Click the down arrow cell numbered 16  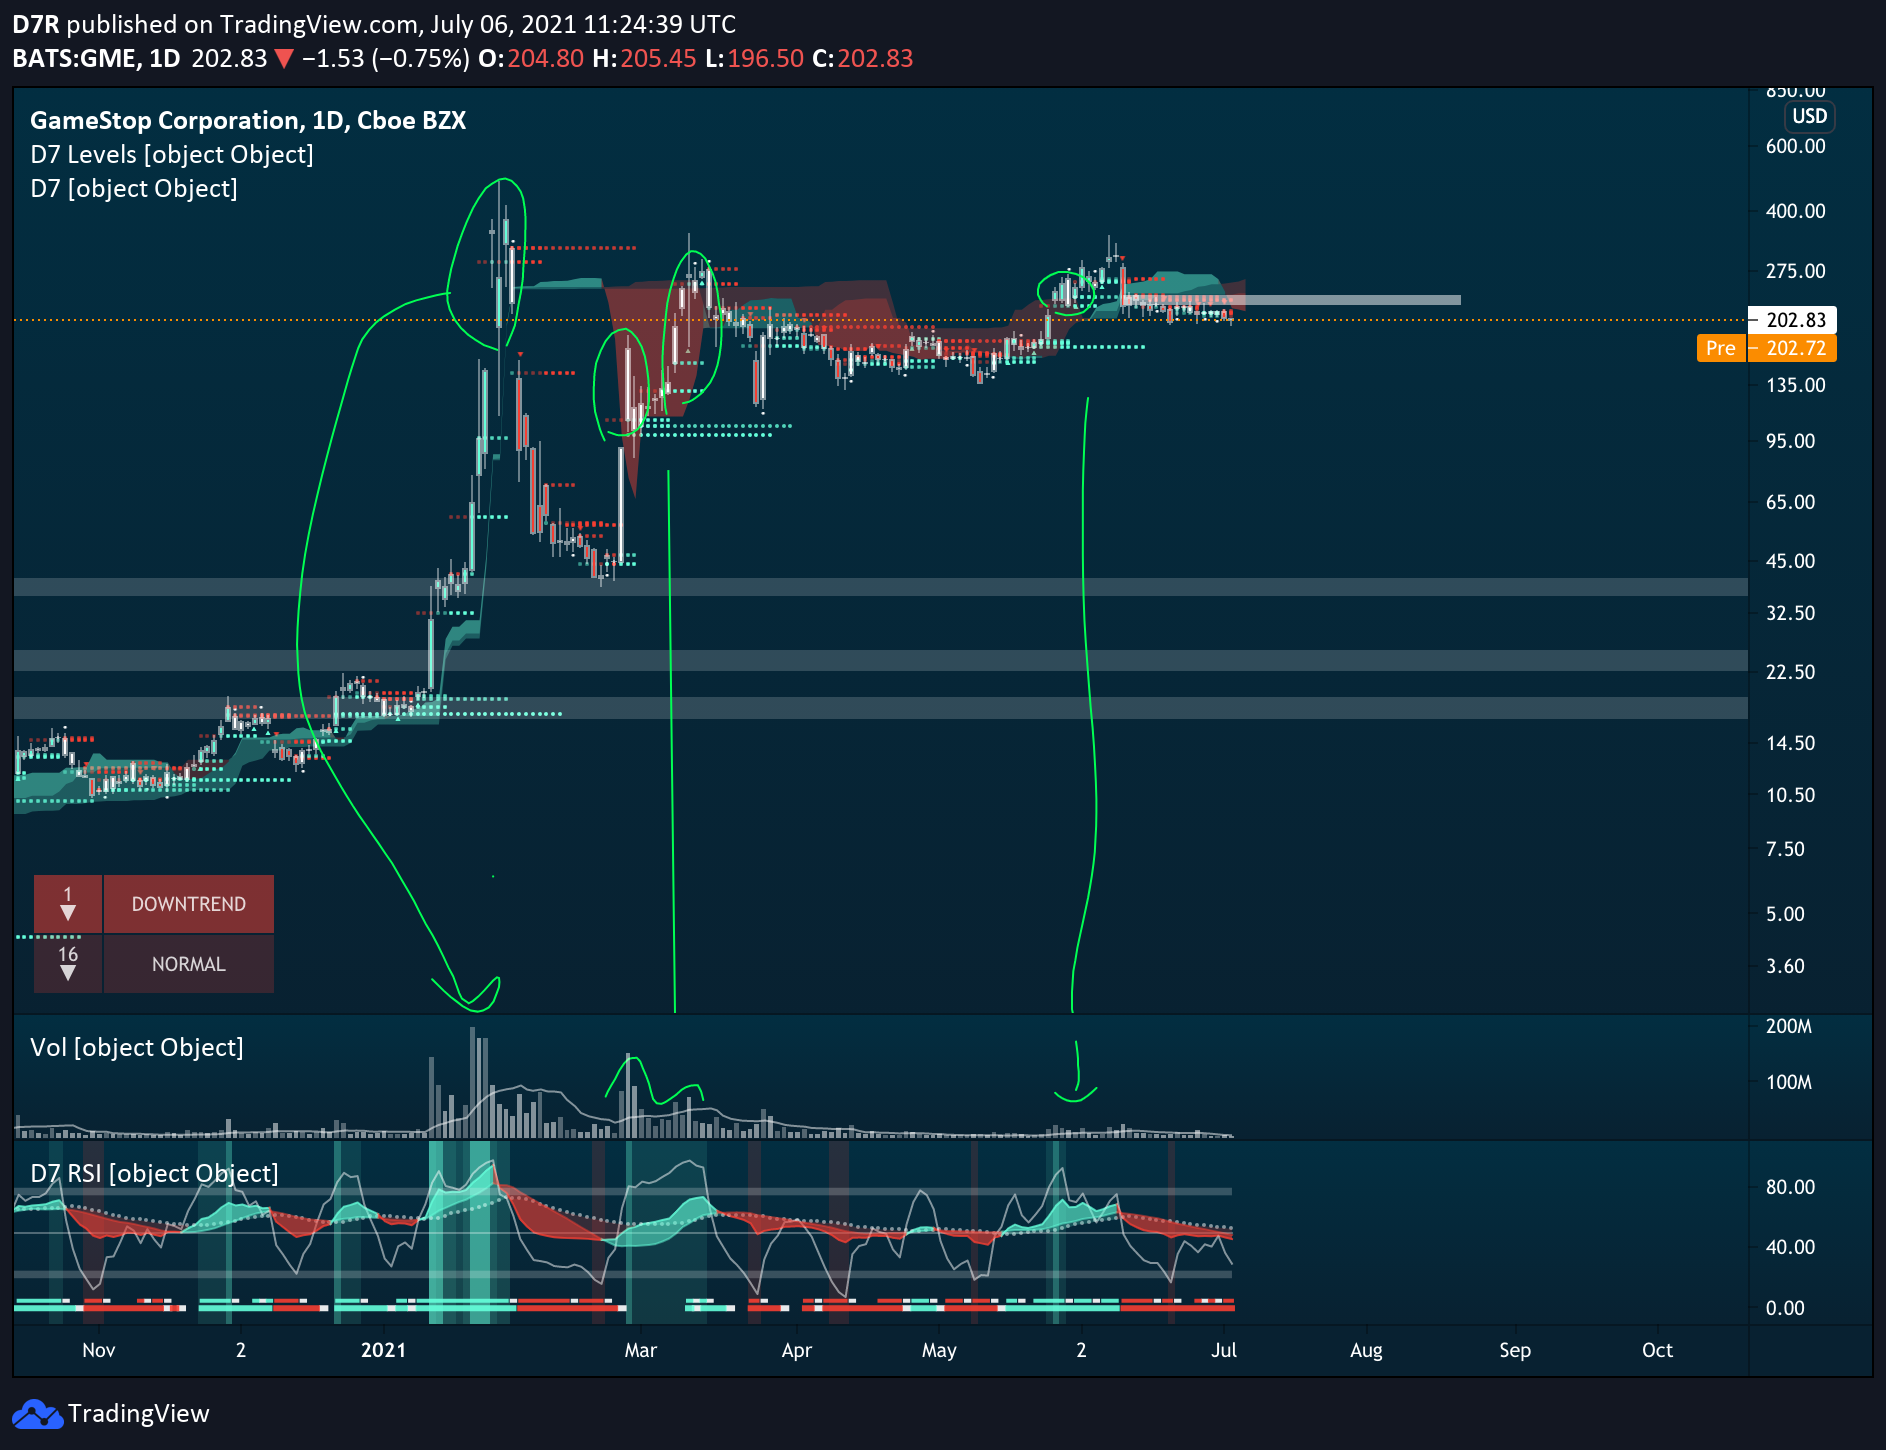pos(68,964)
